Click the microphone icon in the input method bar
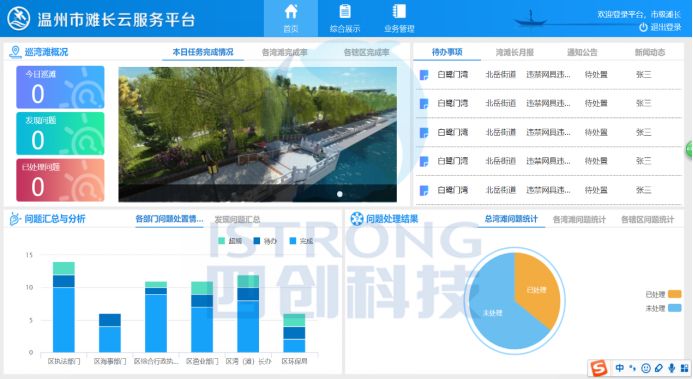 point(671,368)
